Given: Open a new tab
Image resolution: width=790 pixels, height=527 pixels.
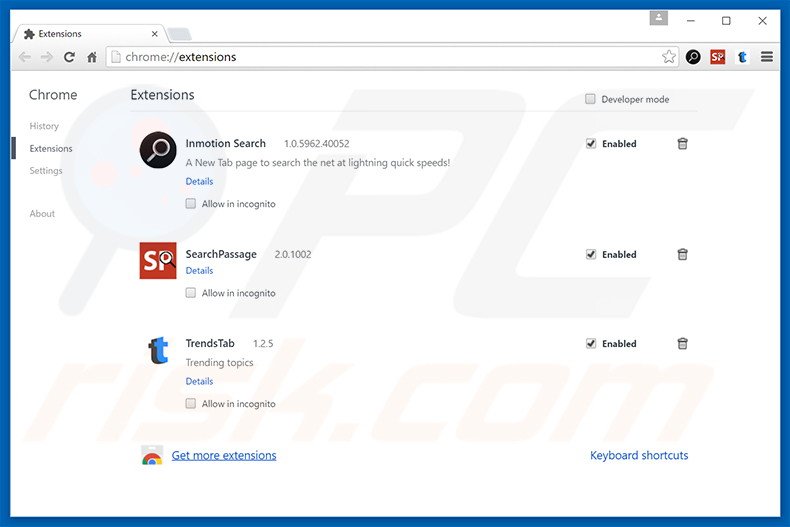Looking at the screenshot, I should (x=179, y=34).
